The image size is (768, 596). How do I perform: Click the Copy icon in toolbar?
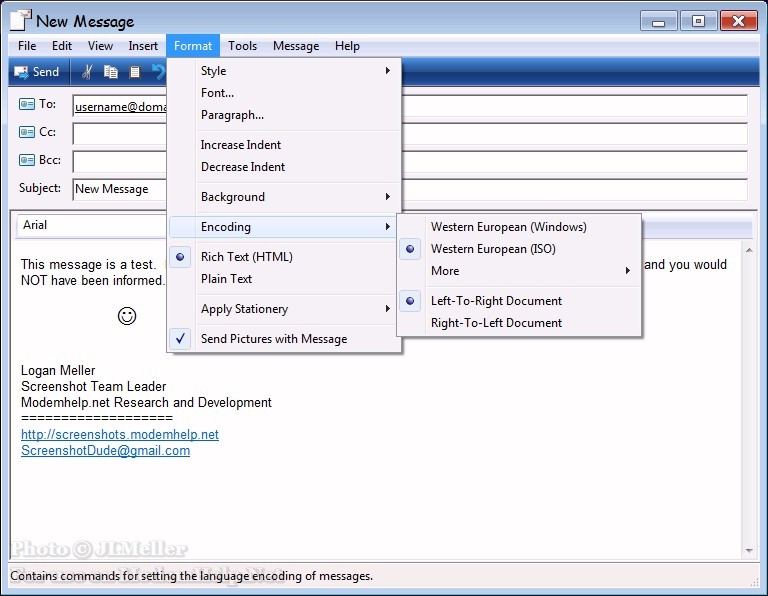click(111, 72)
